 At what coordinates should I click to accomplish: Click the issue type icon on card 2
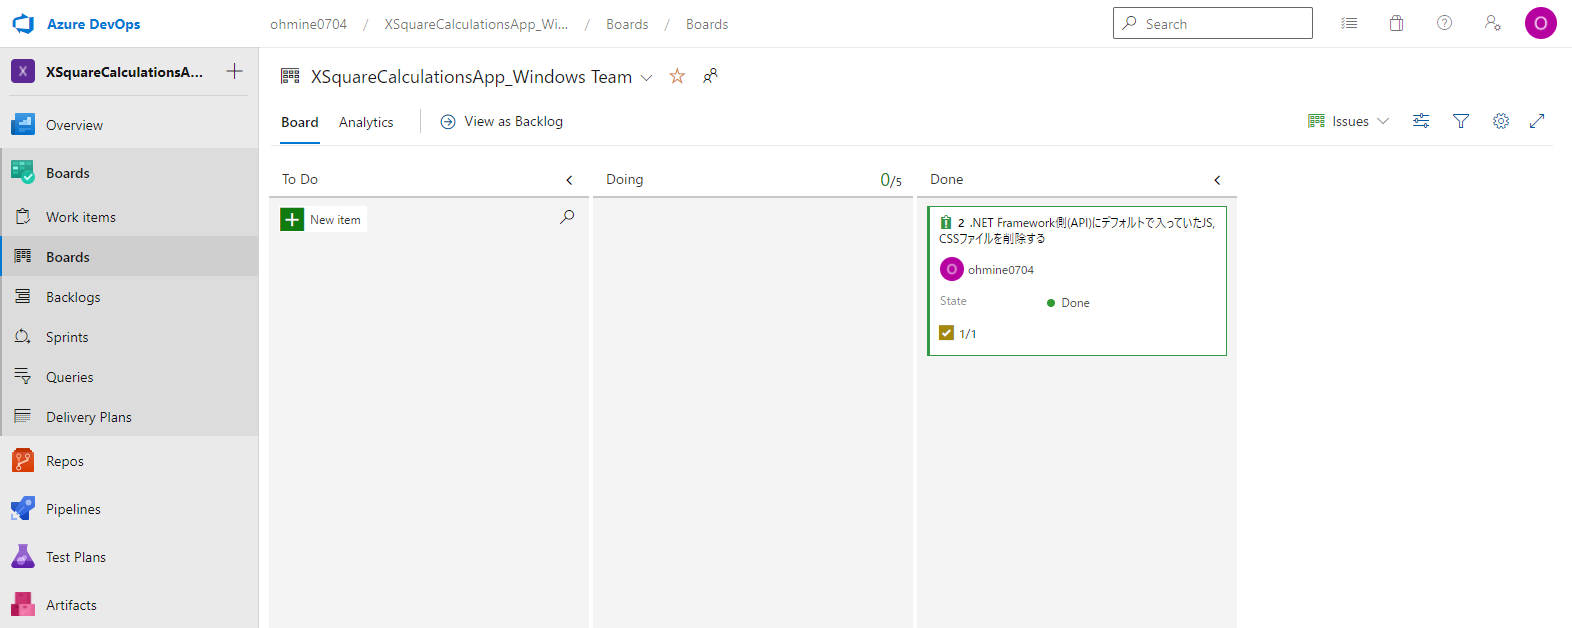(946, 223)
